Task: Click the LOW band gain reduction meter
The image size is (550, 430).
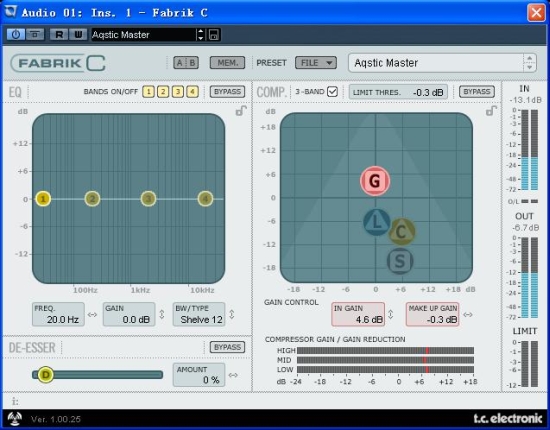Action: coord(385,369)
